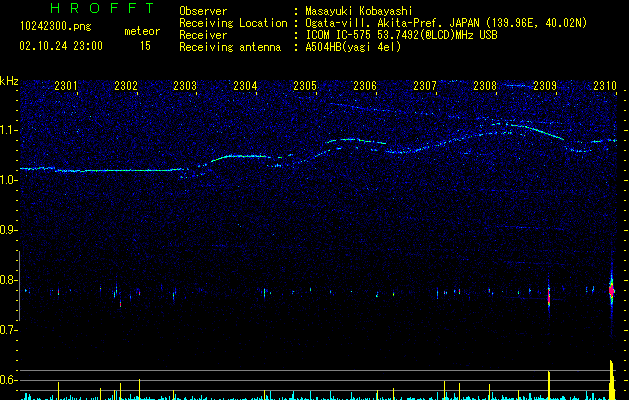The image size is (629, 400).
Task: Click the 2310 time marker
Action: click(605, 86)
